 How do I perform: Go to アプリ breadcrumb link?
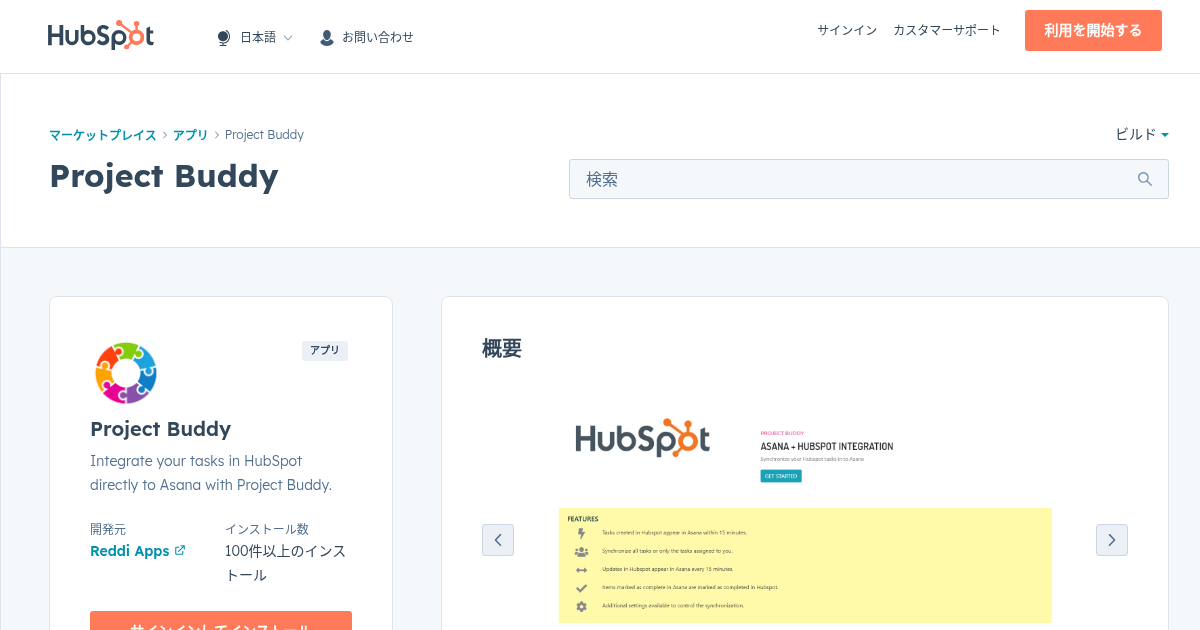point(190,135)
